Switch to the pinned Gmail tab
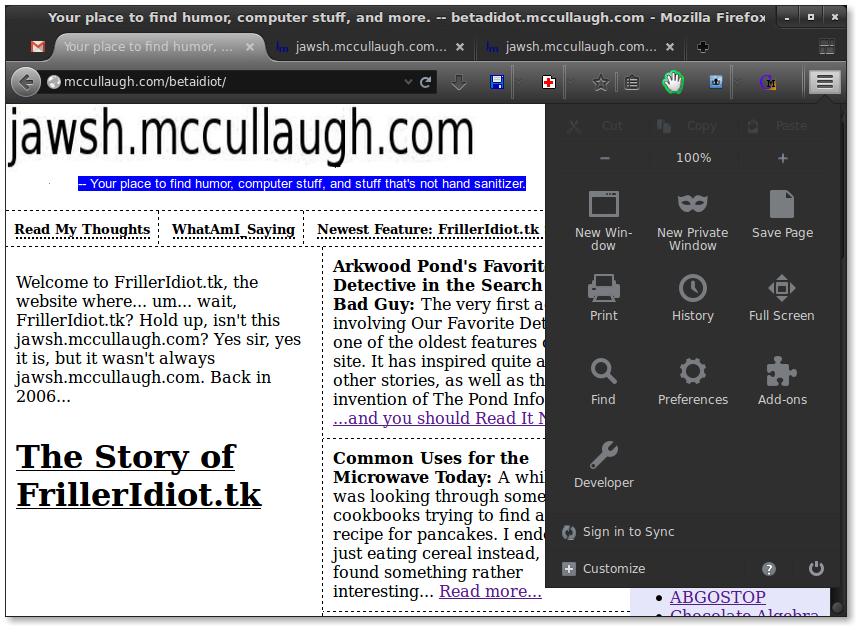 (39, 46)
